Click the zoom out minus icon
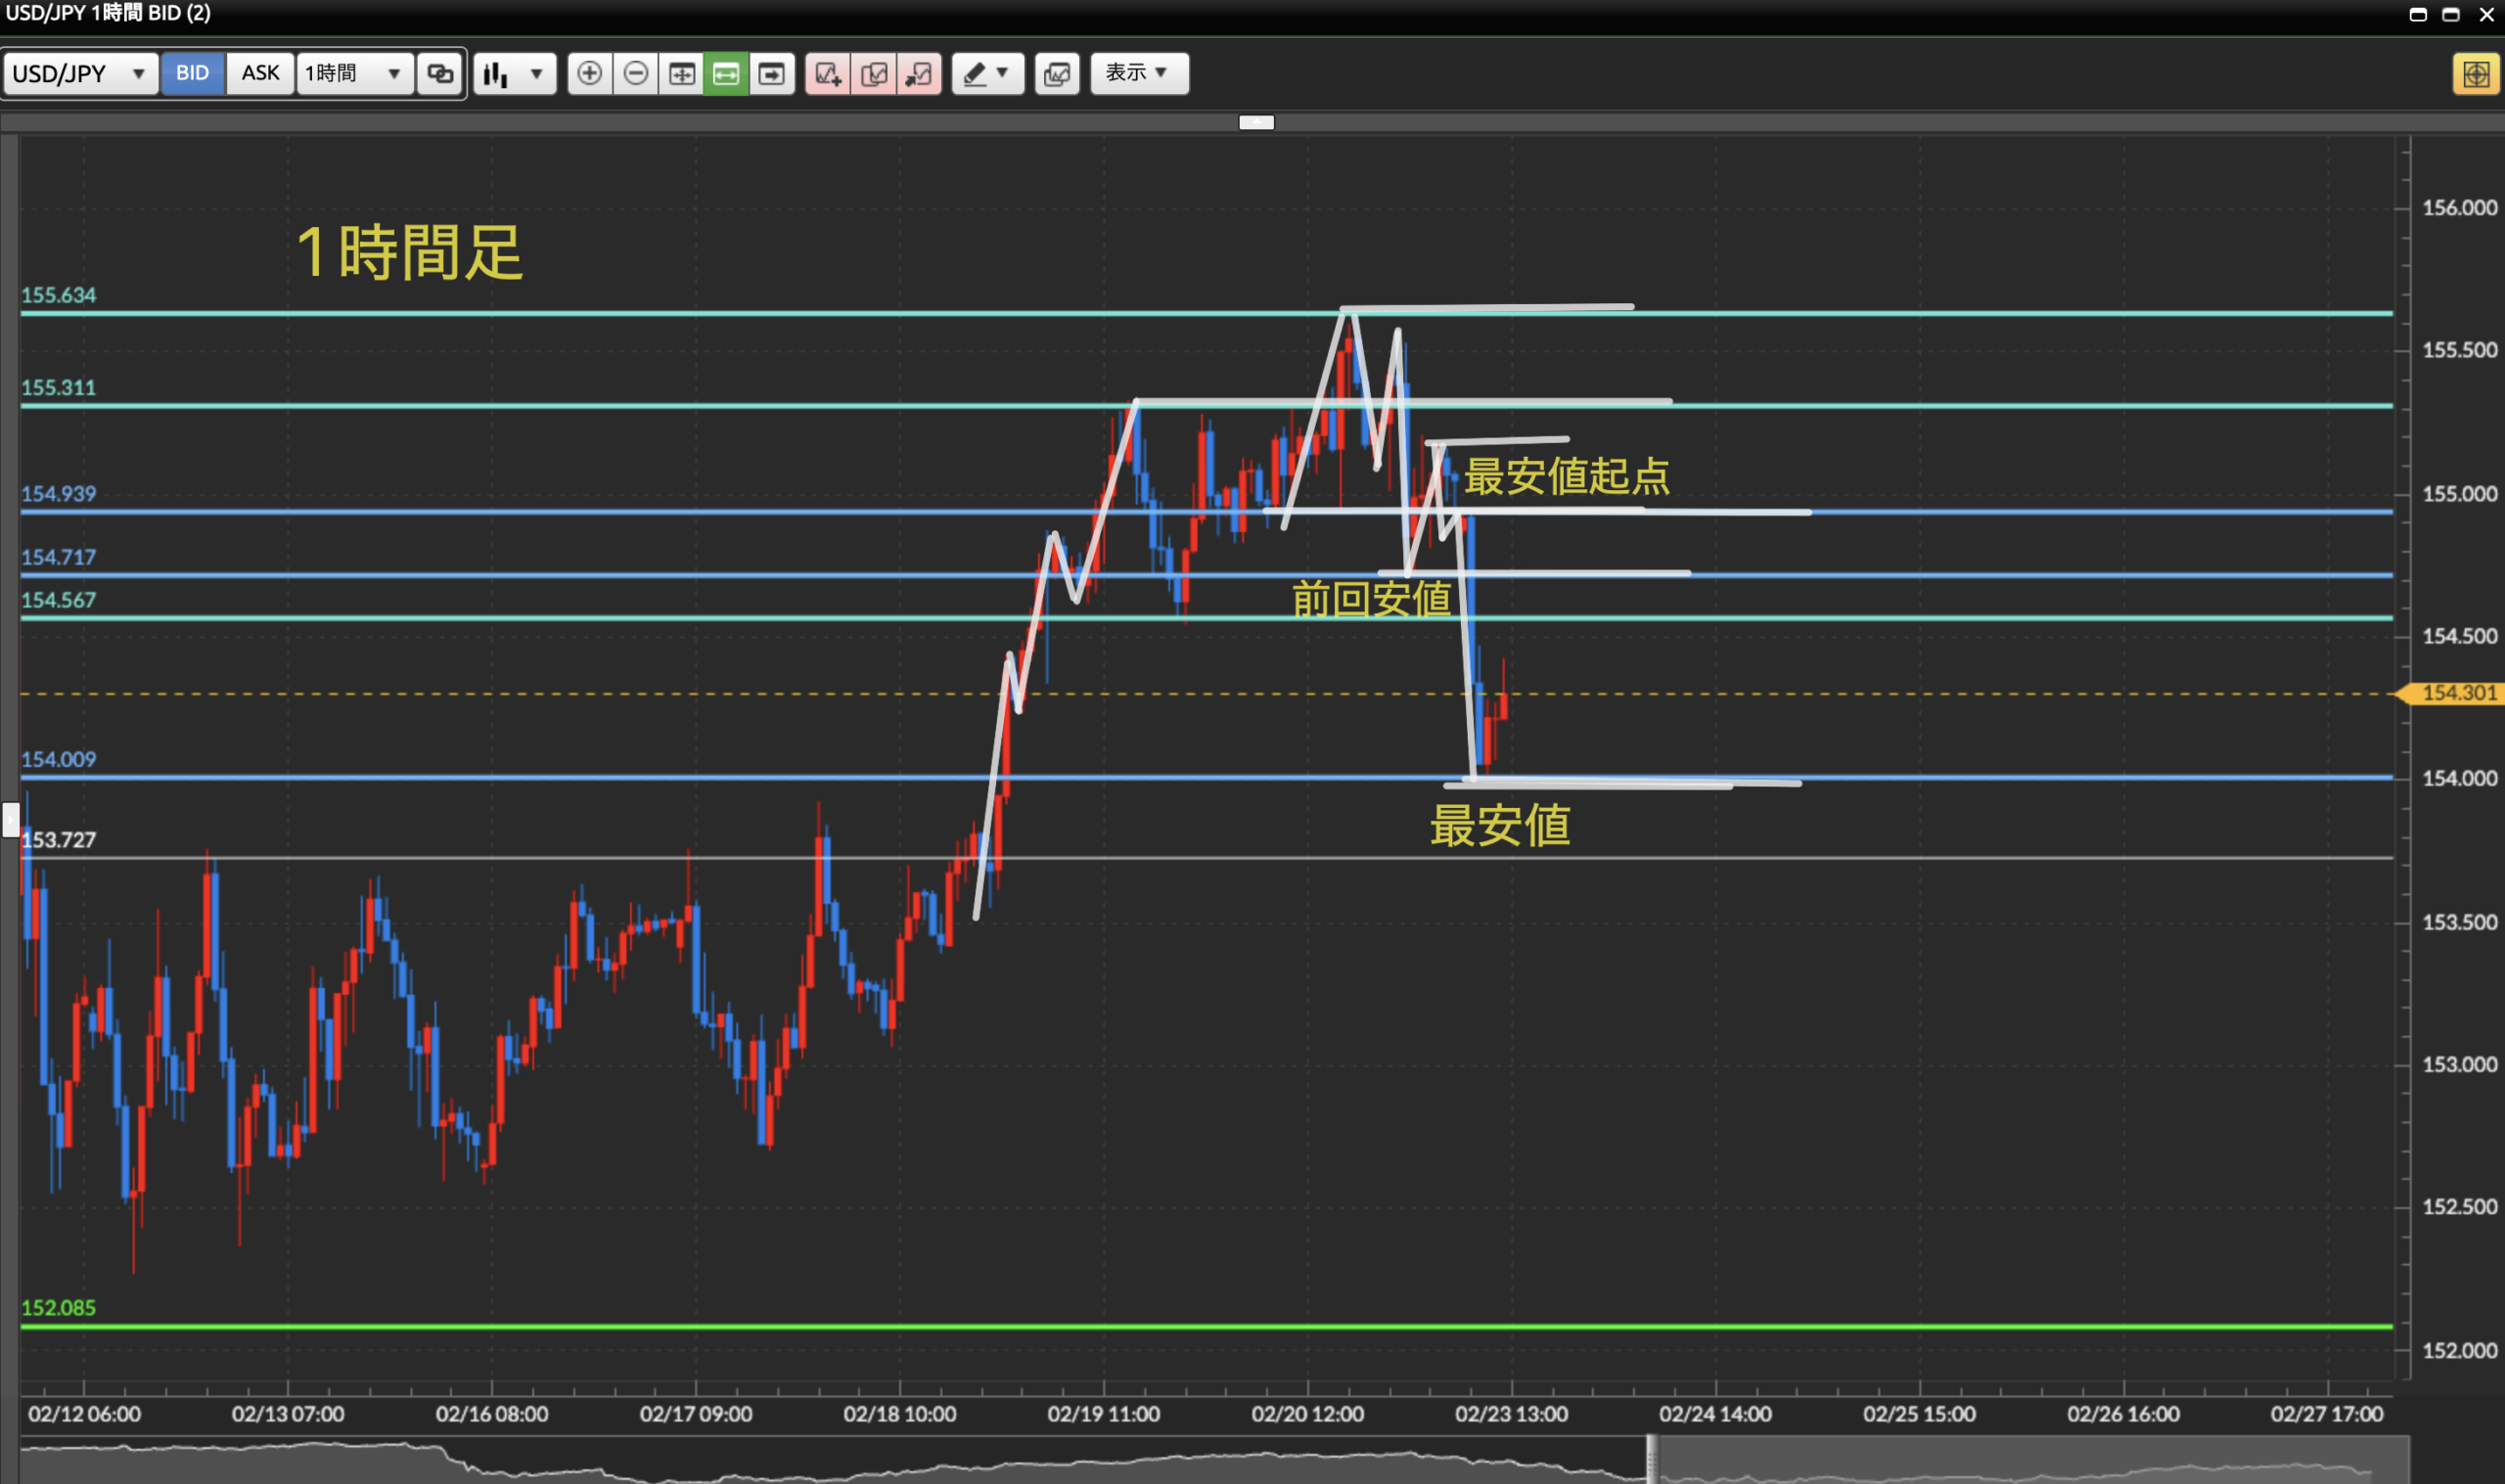This screenshot has height=1484, width=2505. point(636,73)
